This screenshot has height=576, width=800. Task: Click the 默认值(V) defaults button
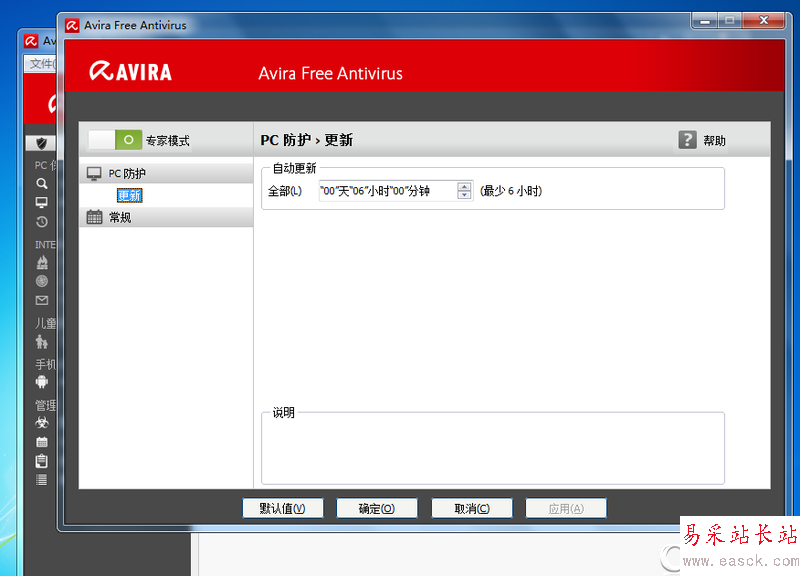pos(283,508)
